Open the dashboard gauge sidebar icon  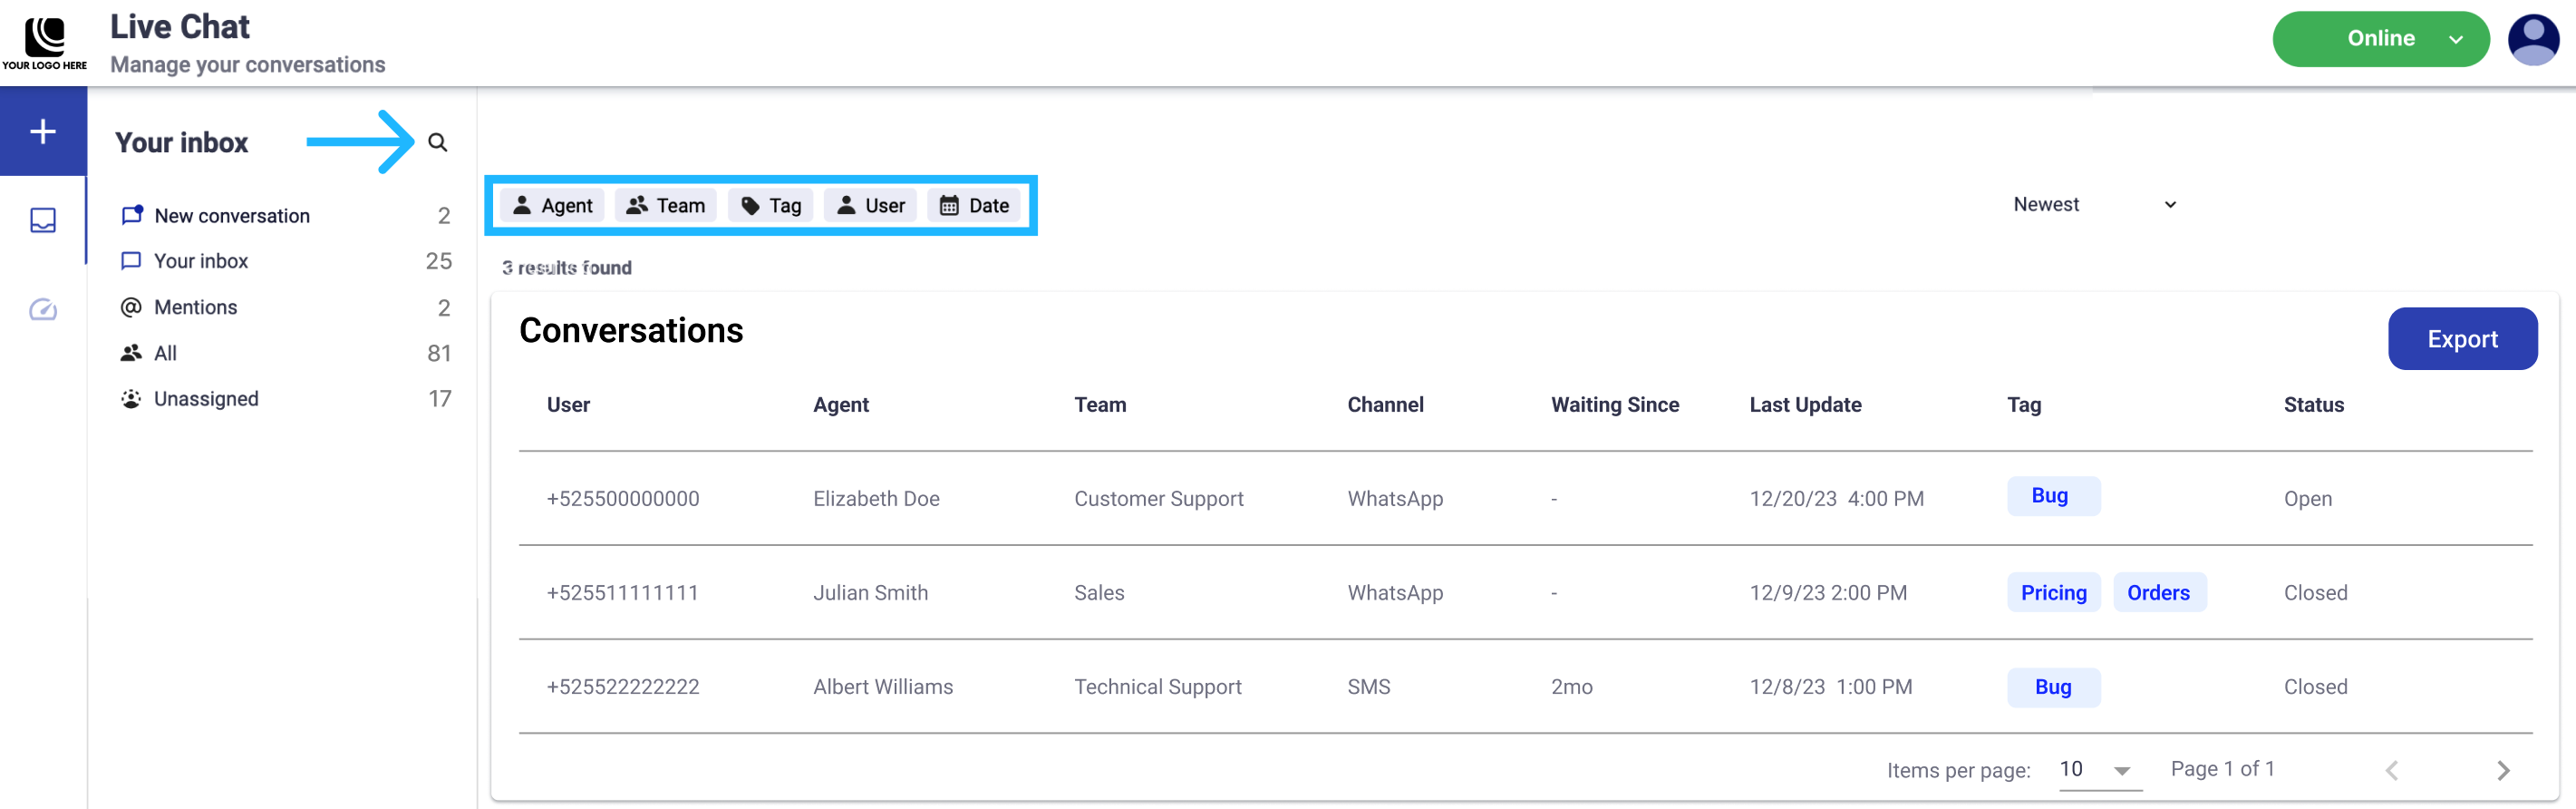[x=43, y=309]
